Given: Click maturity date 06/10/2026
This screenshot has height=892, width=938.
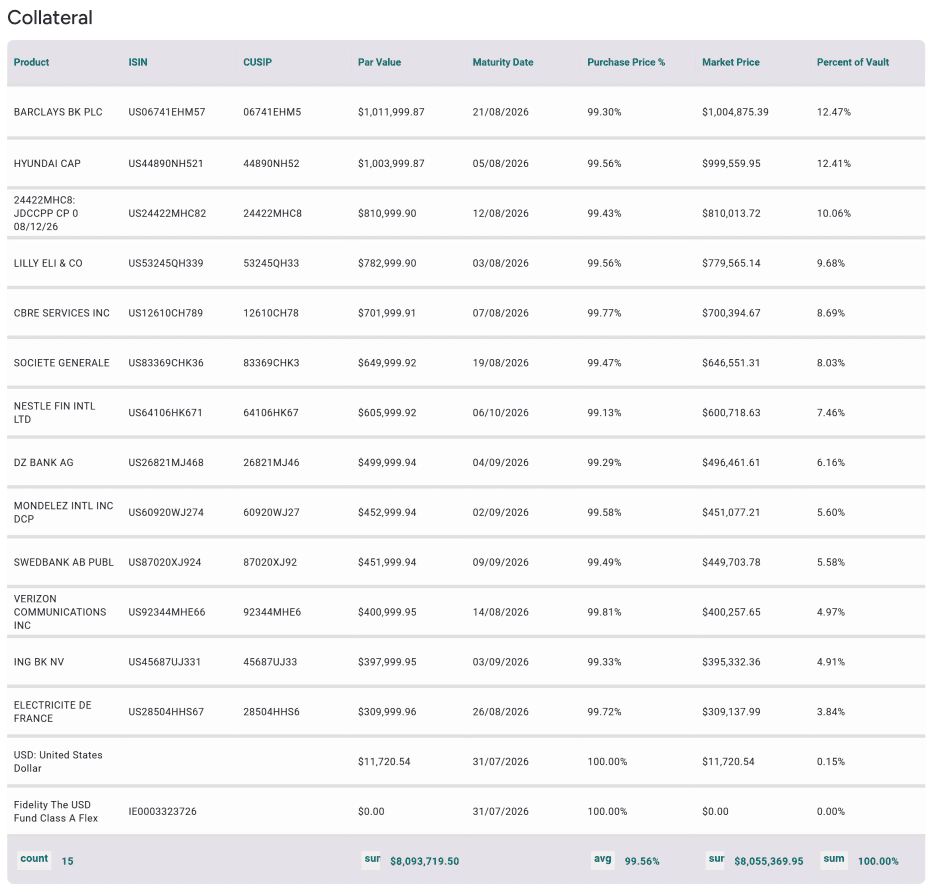Looking at the screenshot, I should (x=501, y=413).
